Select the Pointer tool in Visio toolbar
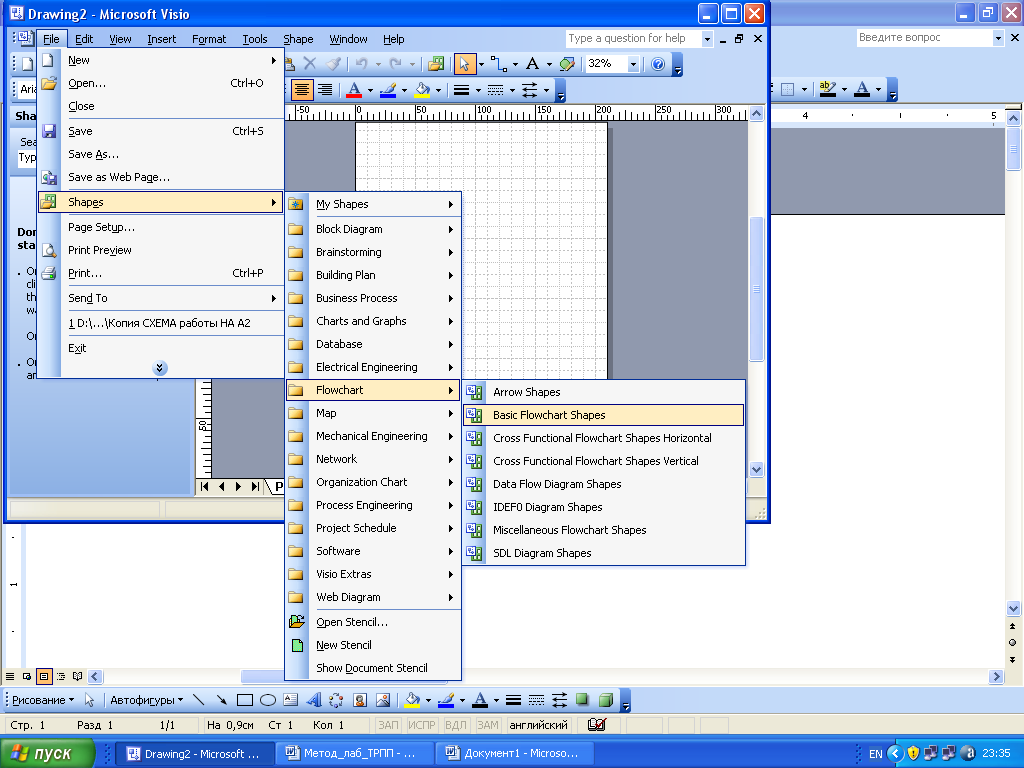This screenshot has width=1024, height=768. 464,64
